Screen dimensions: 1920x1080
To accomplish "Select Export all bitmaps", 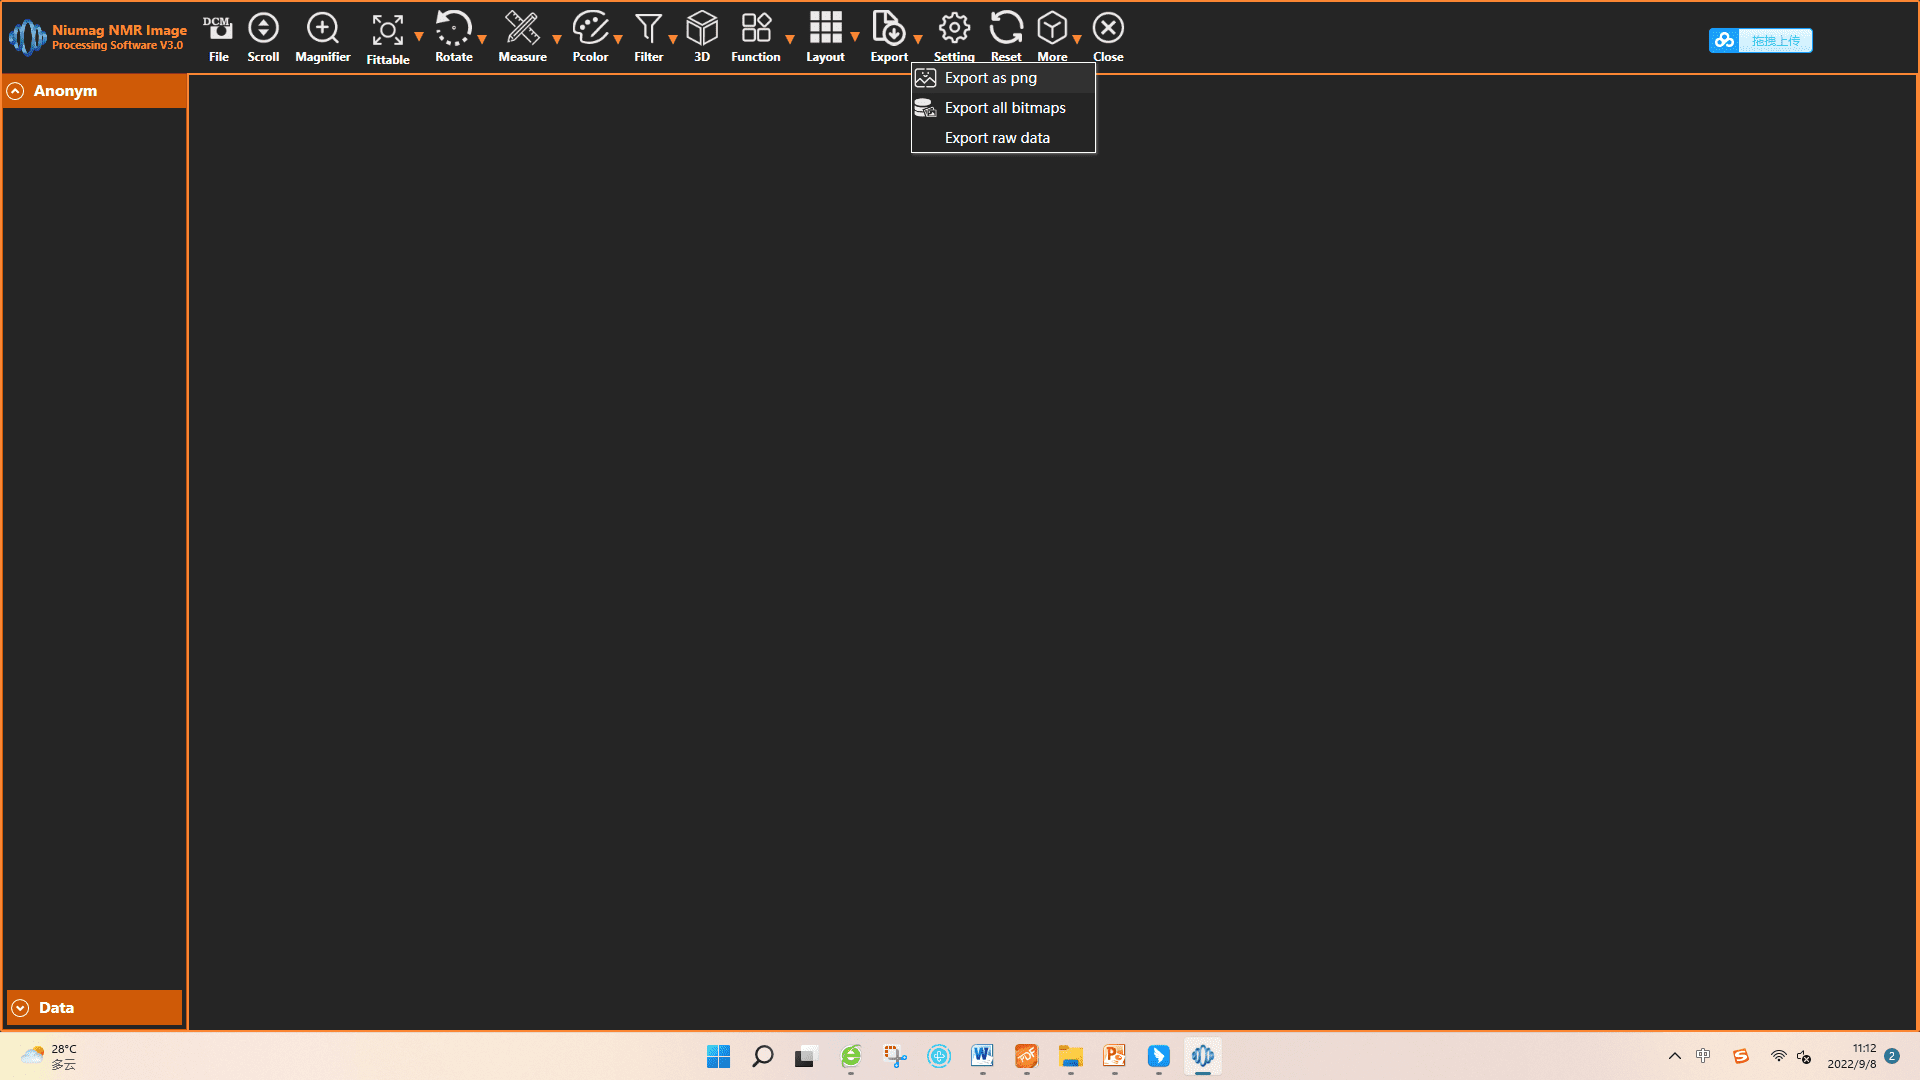I will click(1004, 108).
